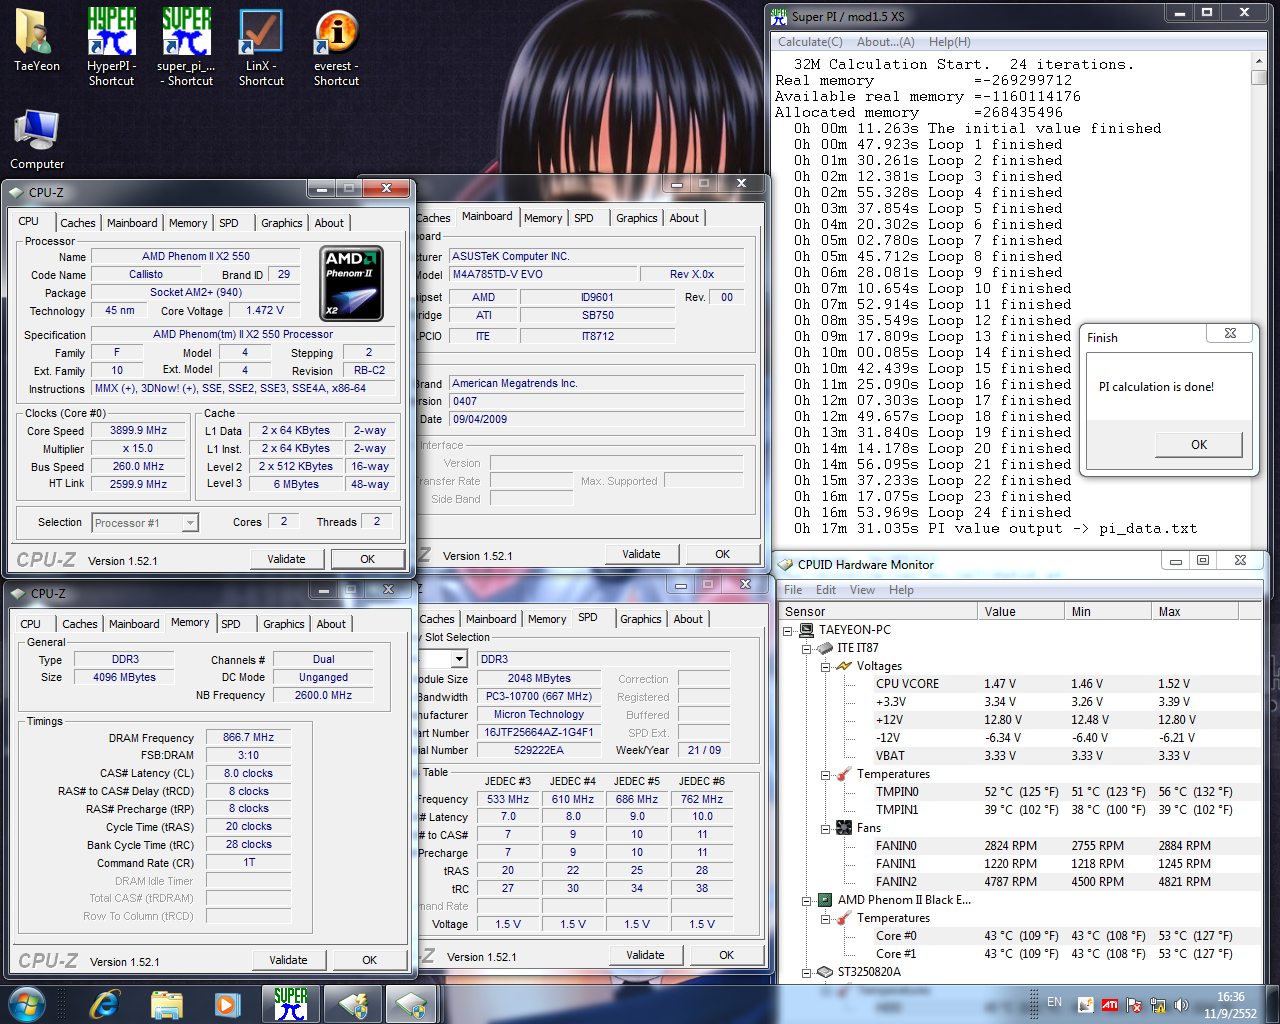
Task: Open the TaeYeon folder on the desktop
Action: point(36,40)
